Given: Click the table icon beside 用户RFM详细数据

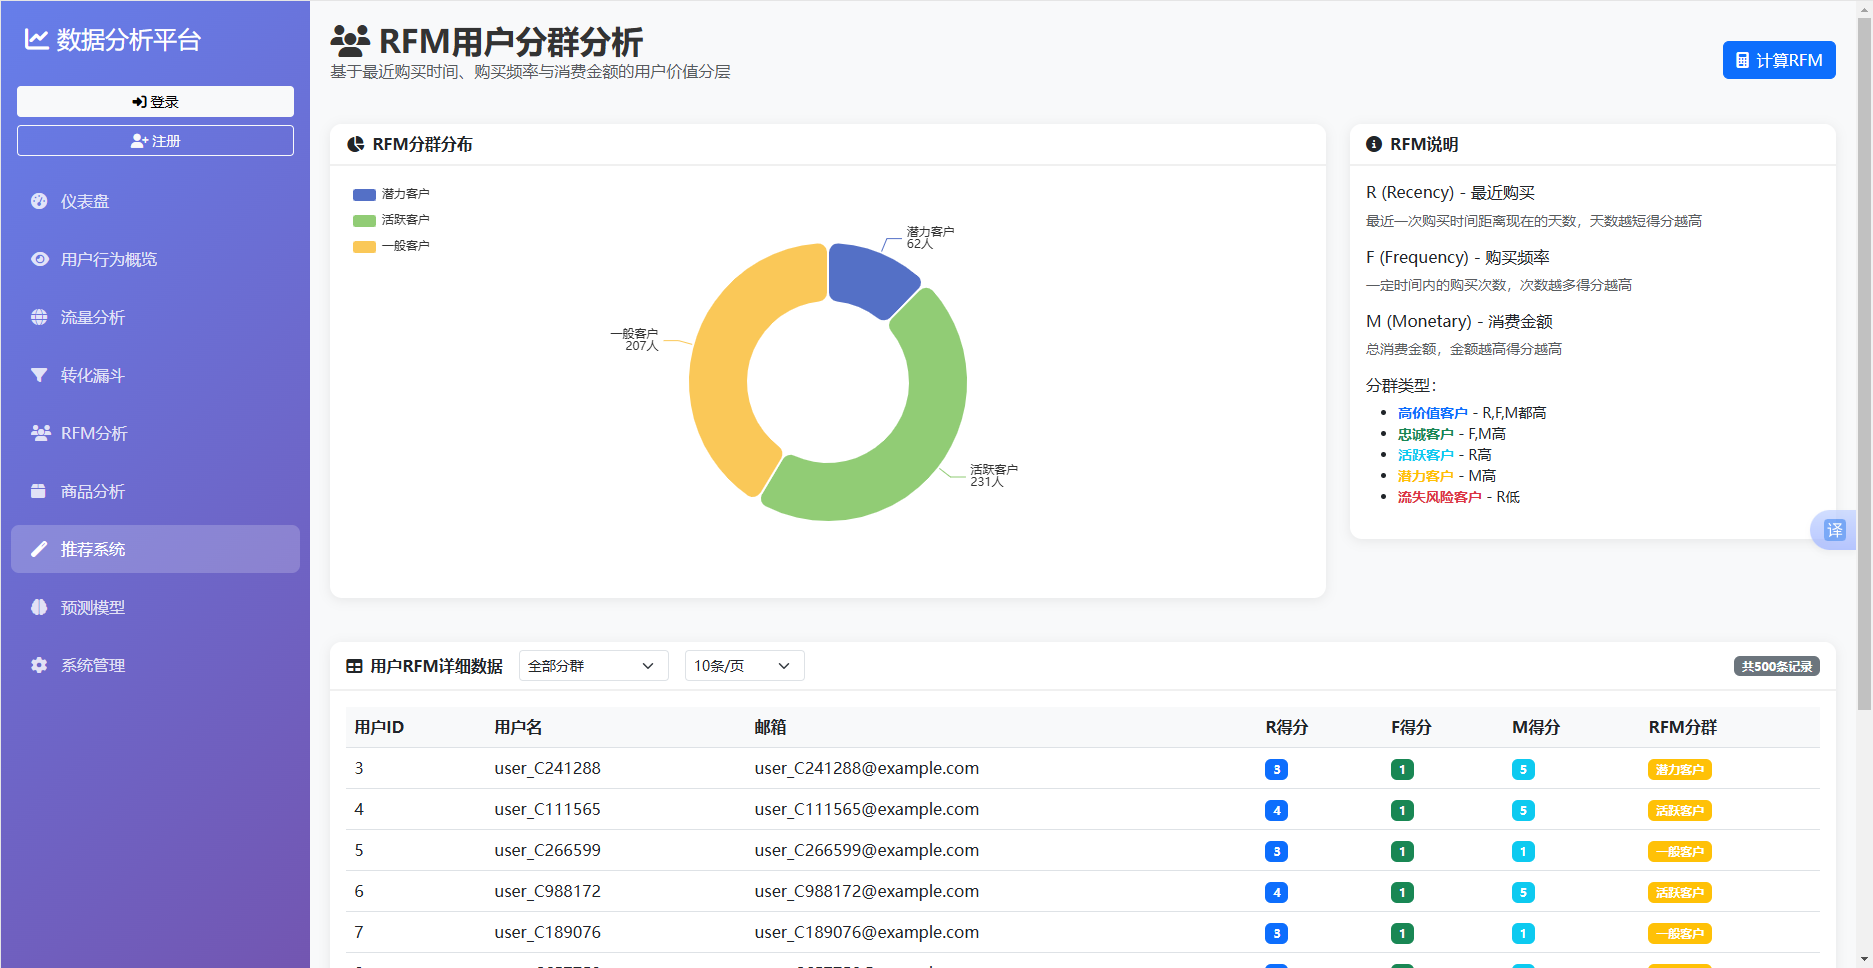Looking at the screenshot, I should (x=354, y=666).
